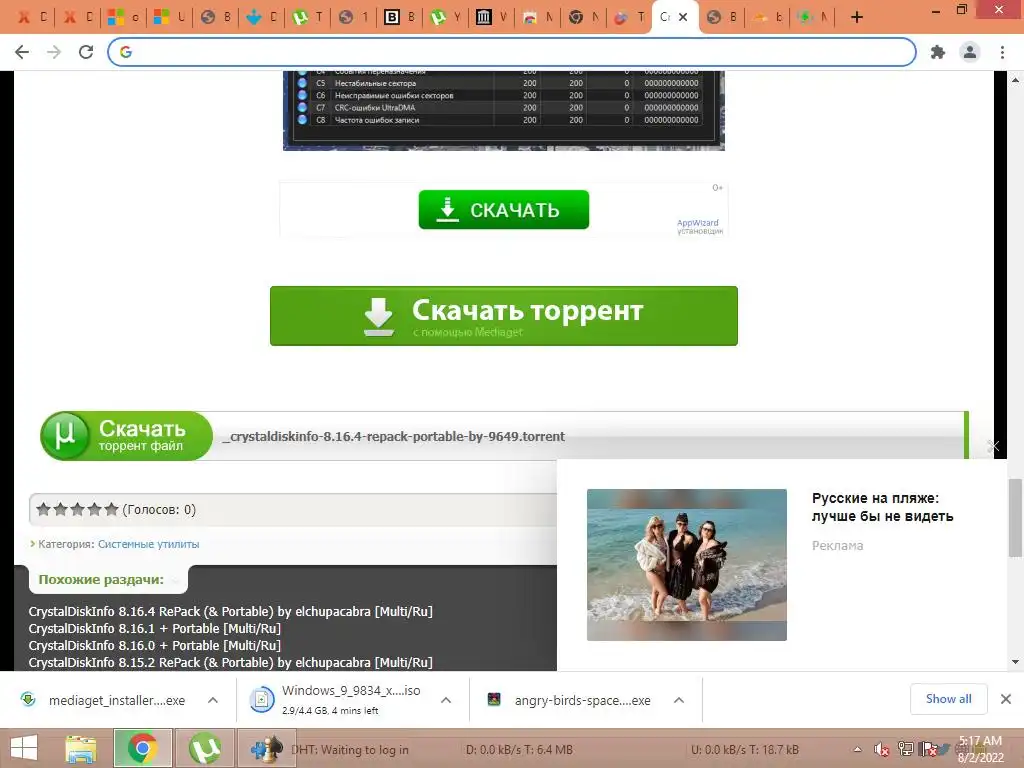Open CrystalDiskInfo 8.15.2 RePack link
Image resolution: width=1024 pixels, height=768 pixels.
(x=231, y=662)
